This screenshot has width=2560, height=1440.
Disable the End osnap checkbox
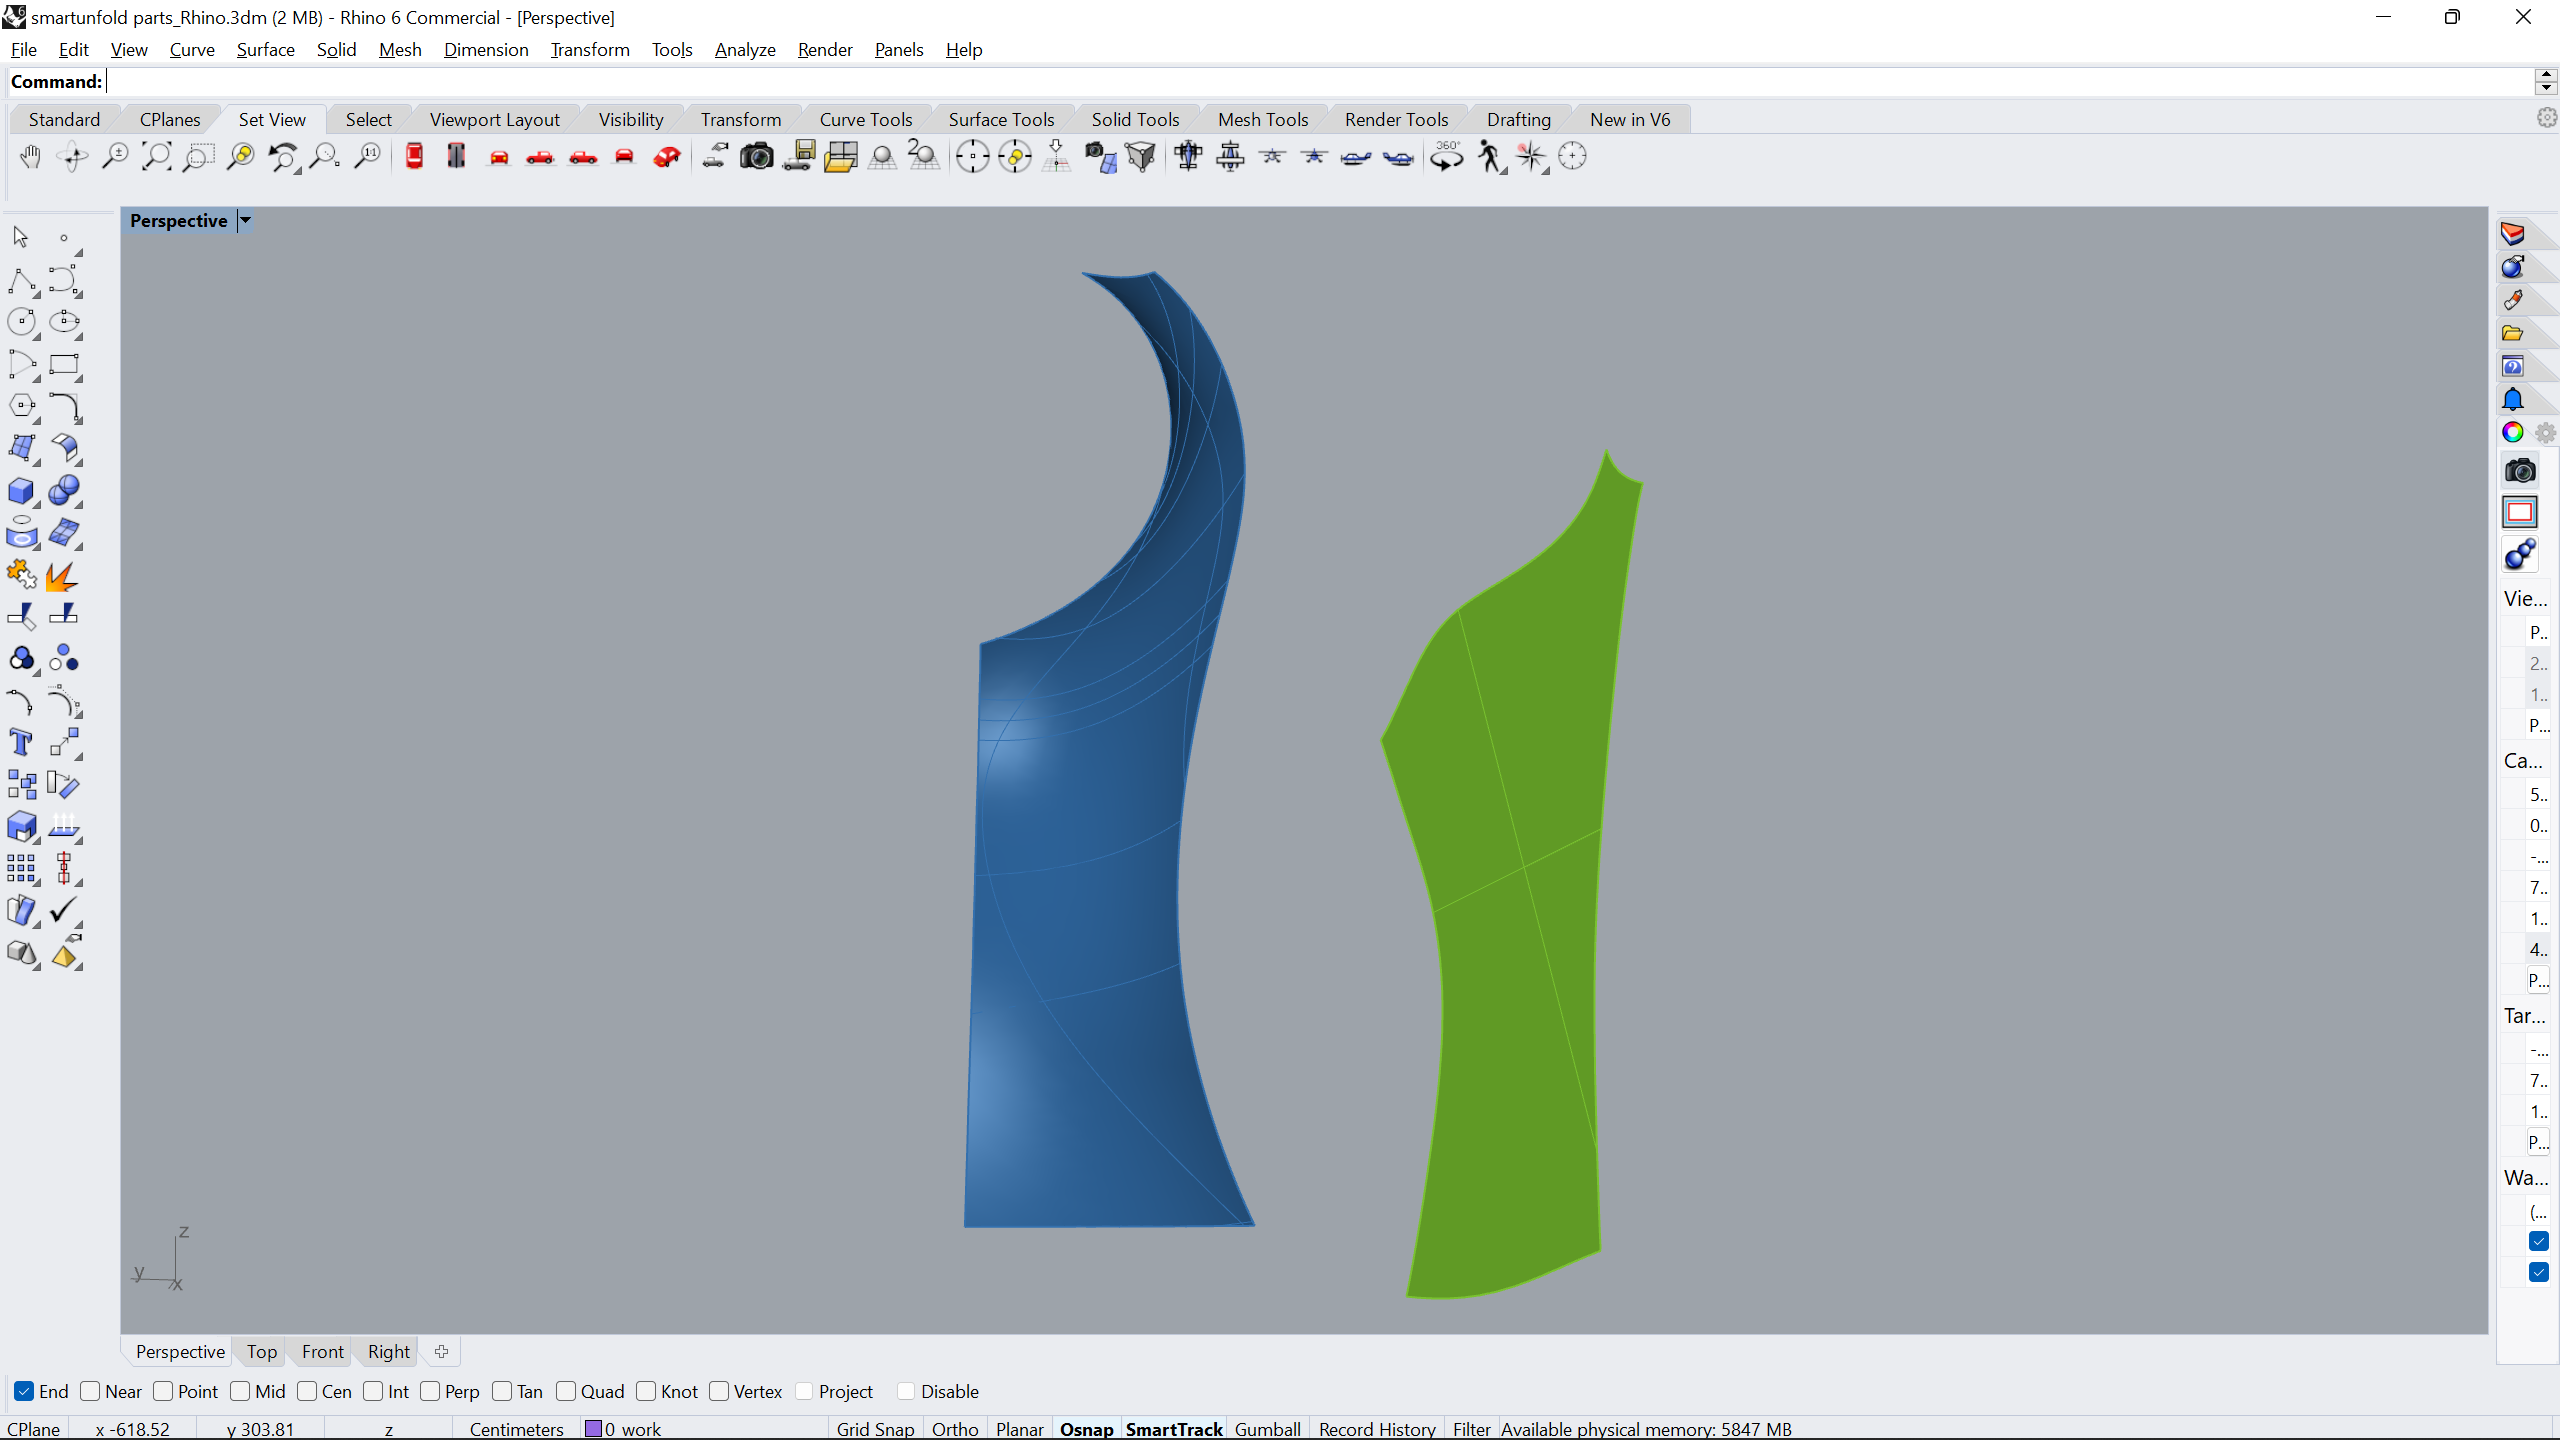click(25, 1391)
